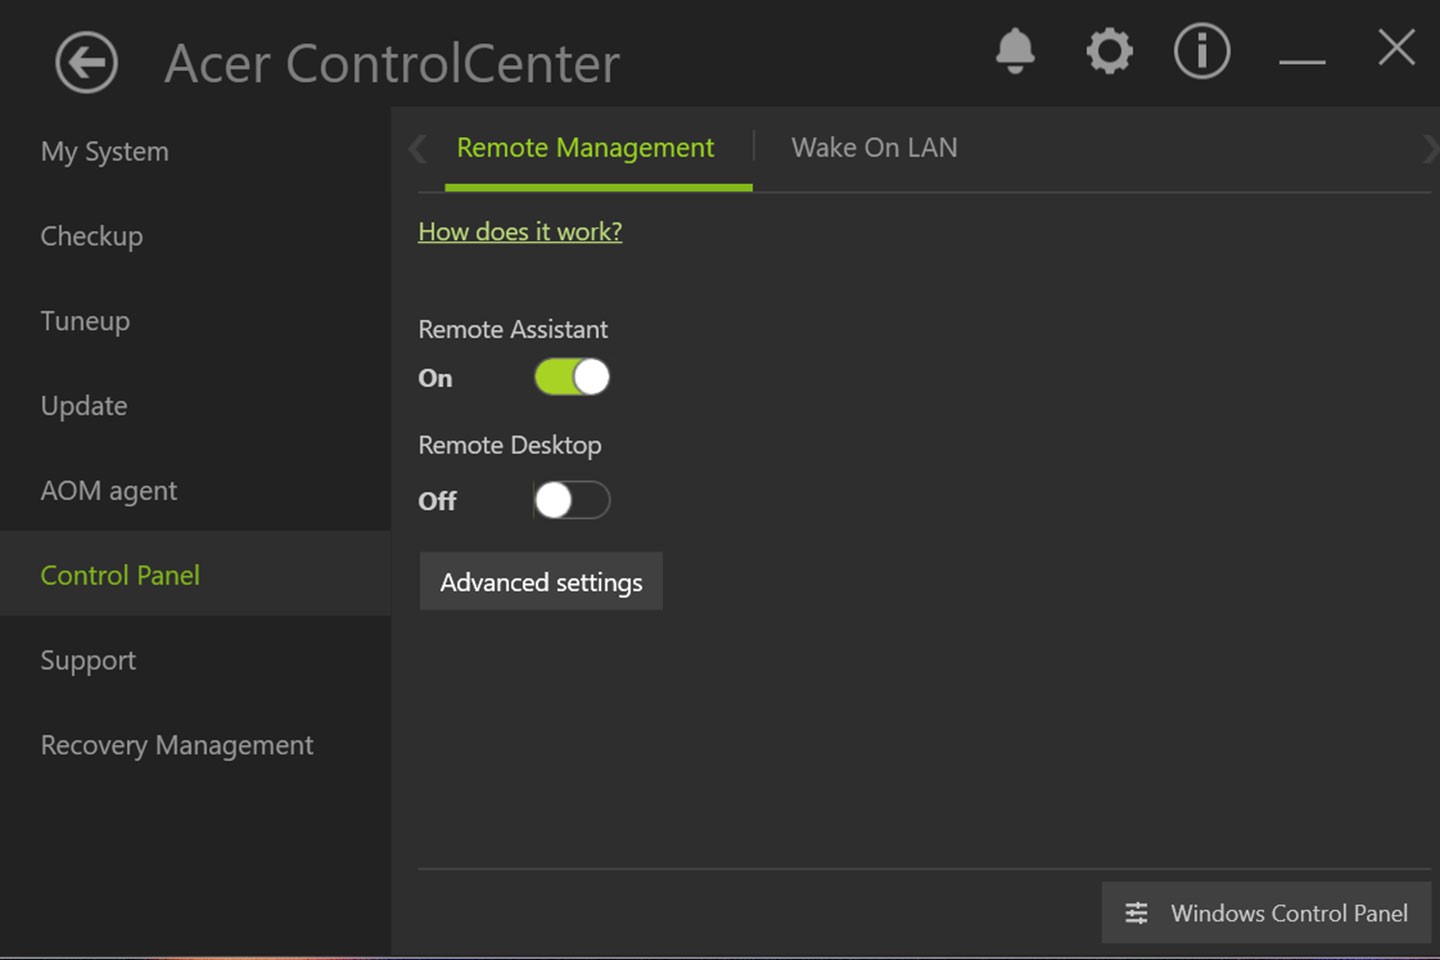The width and height of the screenshot is (1440, 960).
Task: Open Recovery Management in sidebar
Action: (177, 746)
